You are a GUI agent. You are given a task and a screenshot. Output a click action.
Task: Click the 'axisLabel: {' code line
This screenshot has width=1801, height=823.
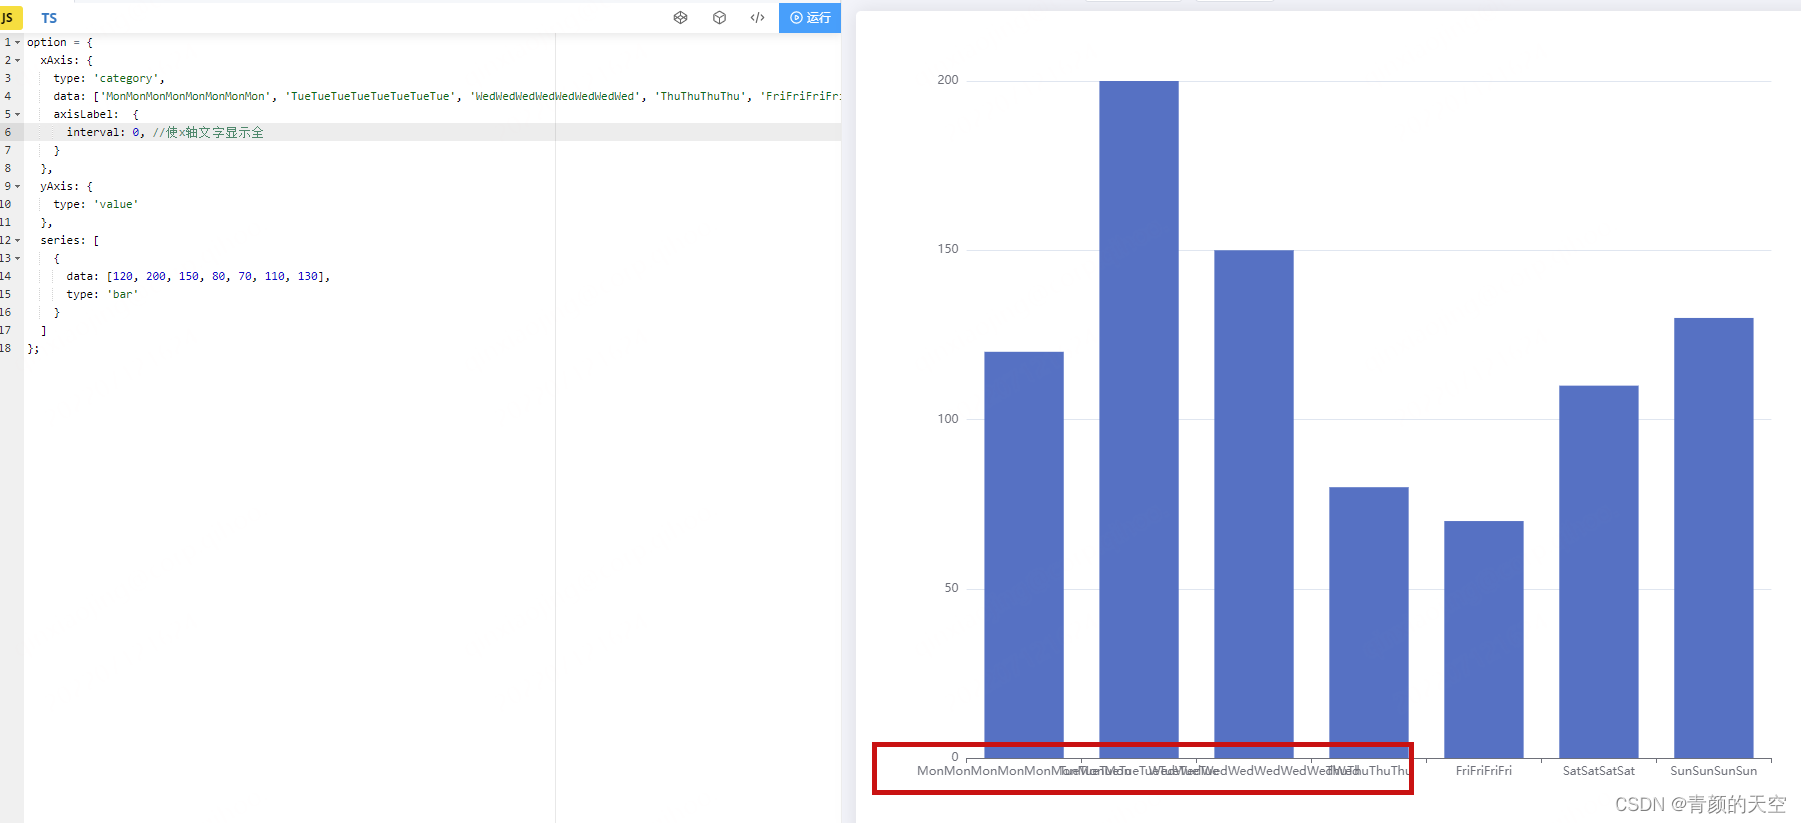coord(96,114)
